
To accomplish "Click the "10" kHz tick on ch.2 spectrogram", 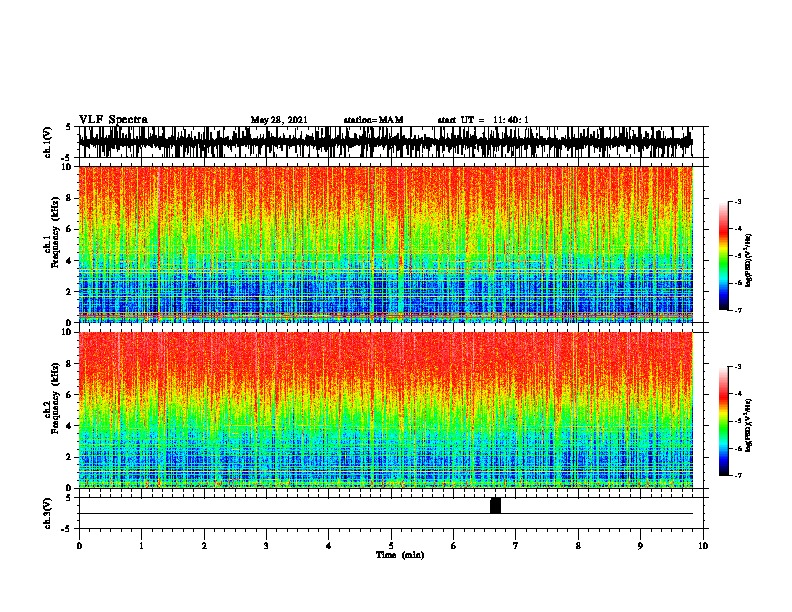I will point(68,332).
